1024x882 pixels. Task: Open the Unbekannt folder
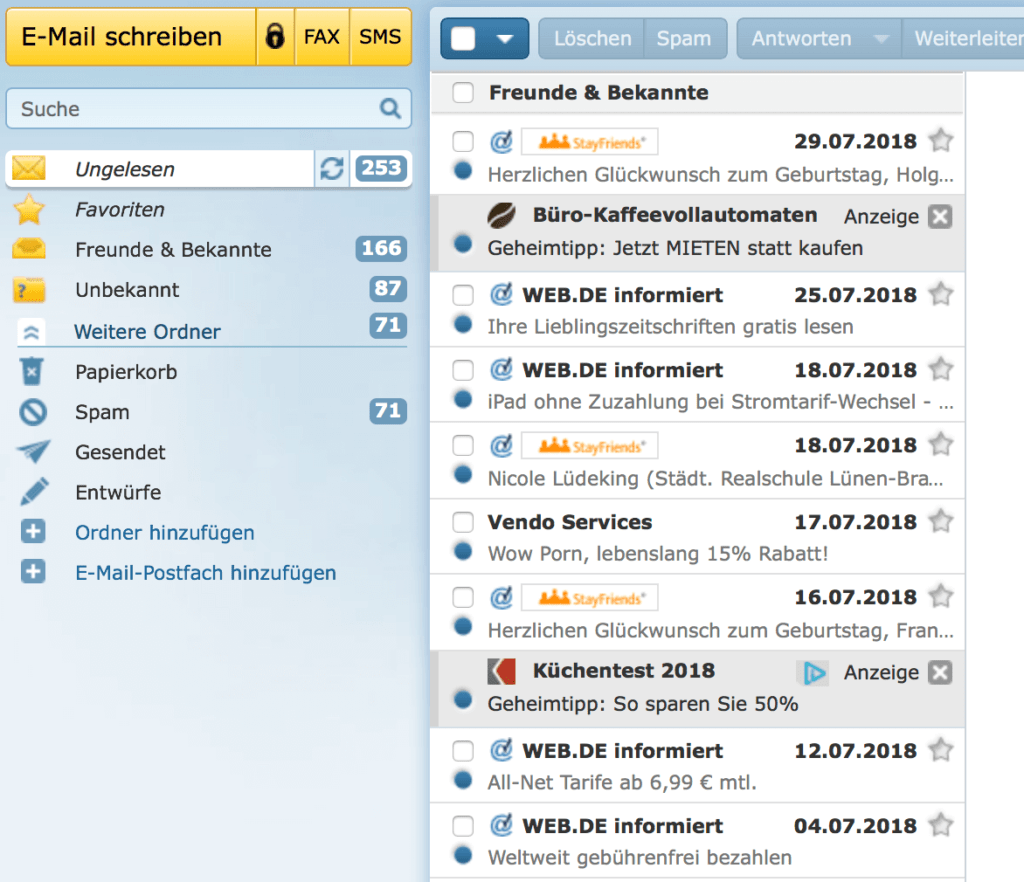[x=127, y=290]
